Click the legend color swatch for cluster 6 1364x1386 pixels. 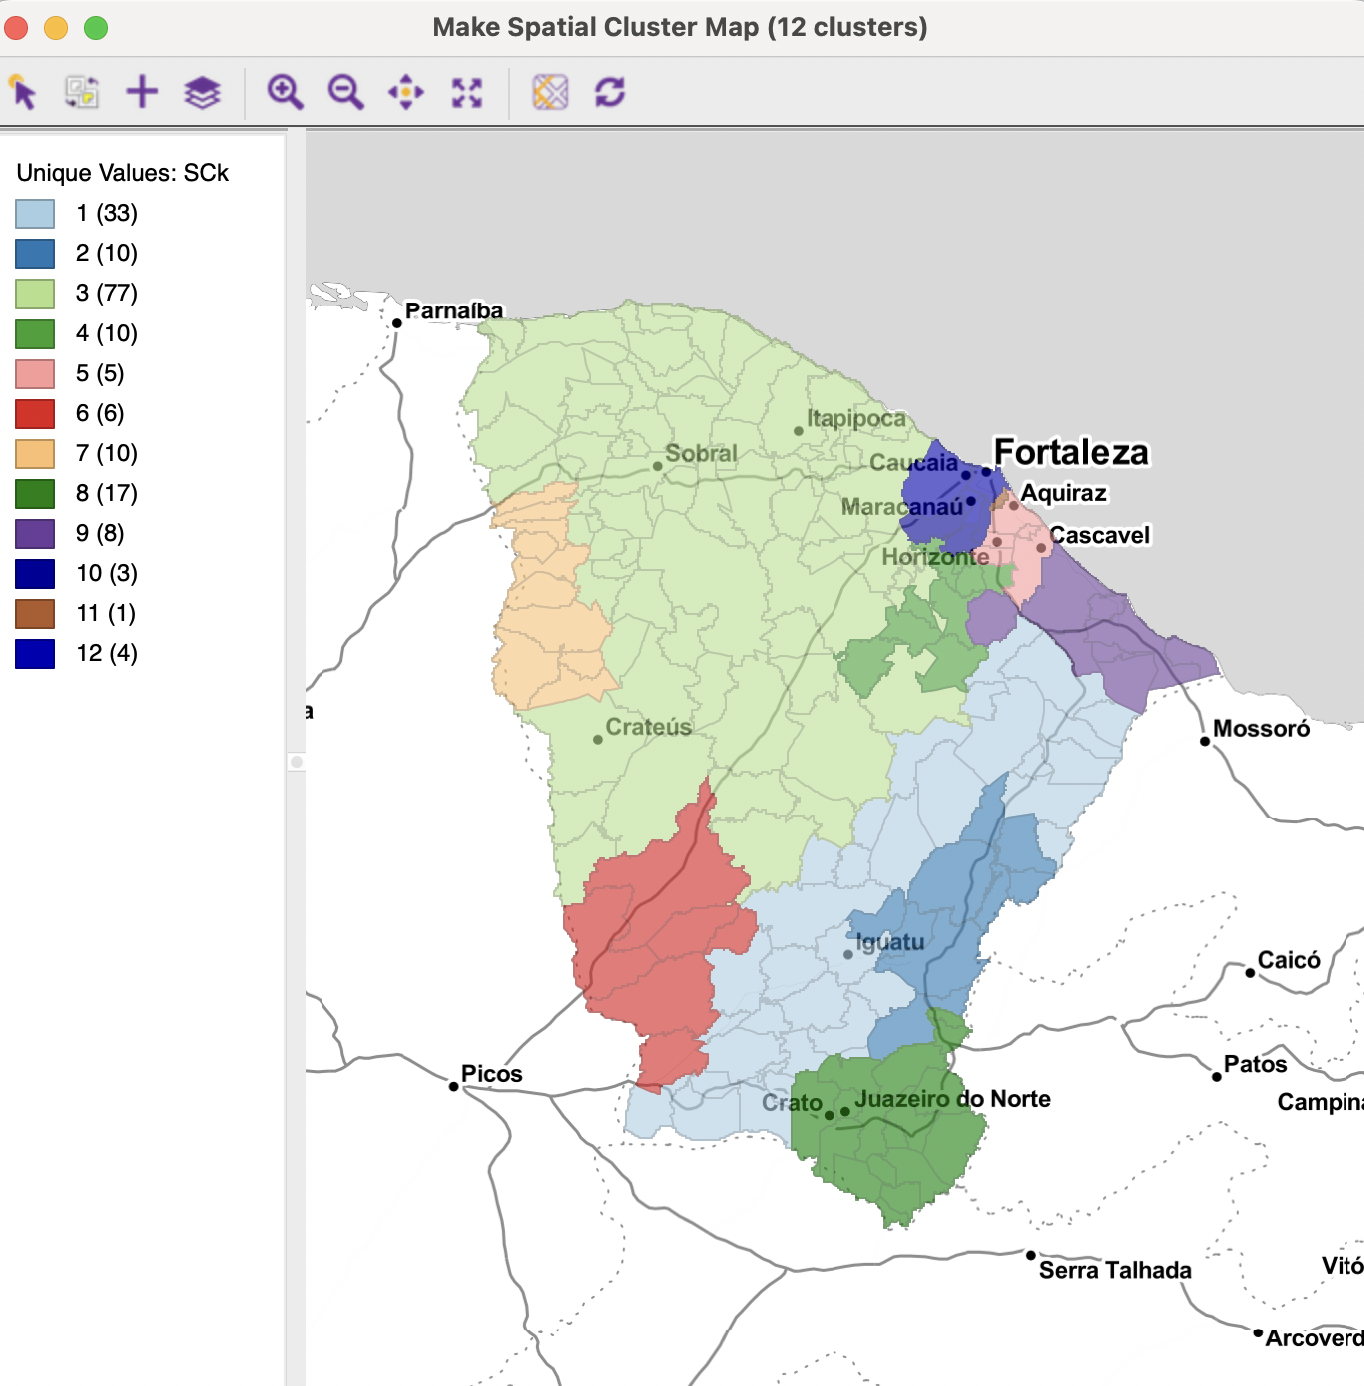pyautogui.click(x=35, y=414)
